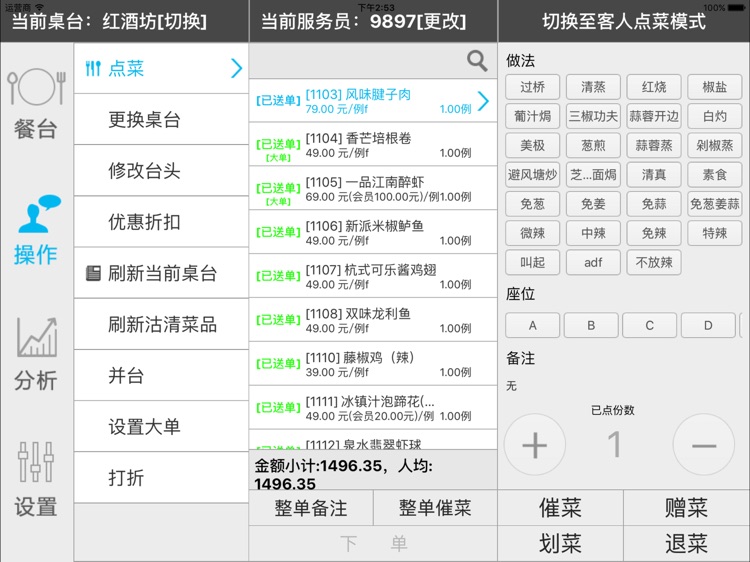Open 更换桌台 menu item
The image size is (750, 562).
click(x=161, y=120)
